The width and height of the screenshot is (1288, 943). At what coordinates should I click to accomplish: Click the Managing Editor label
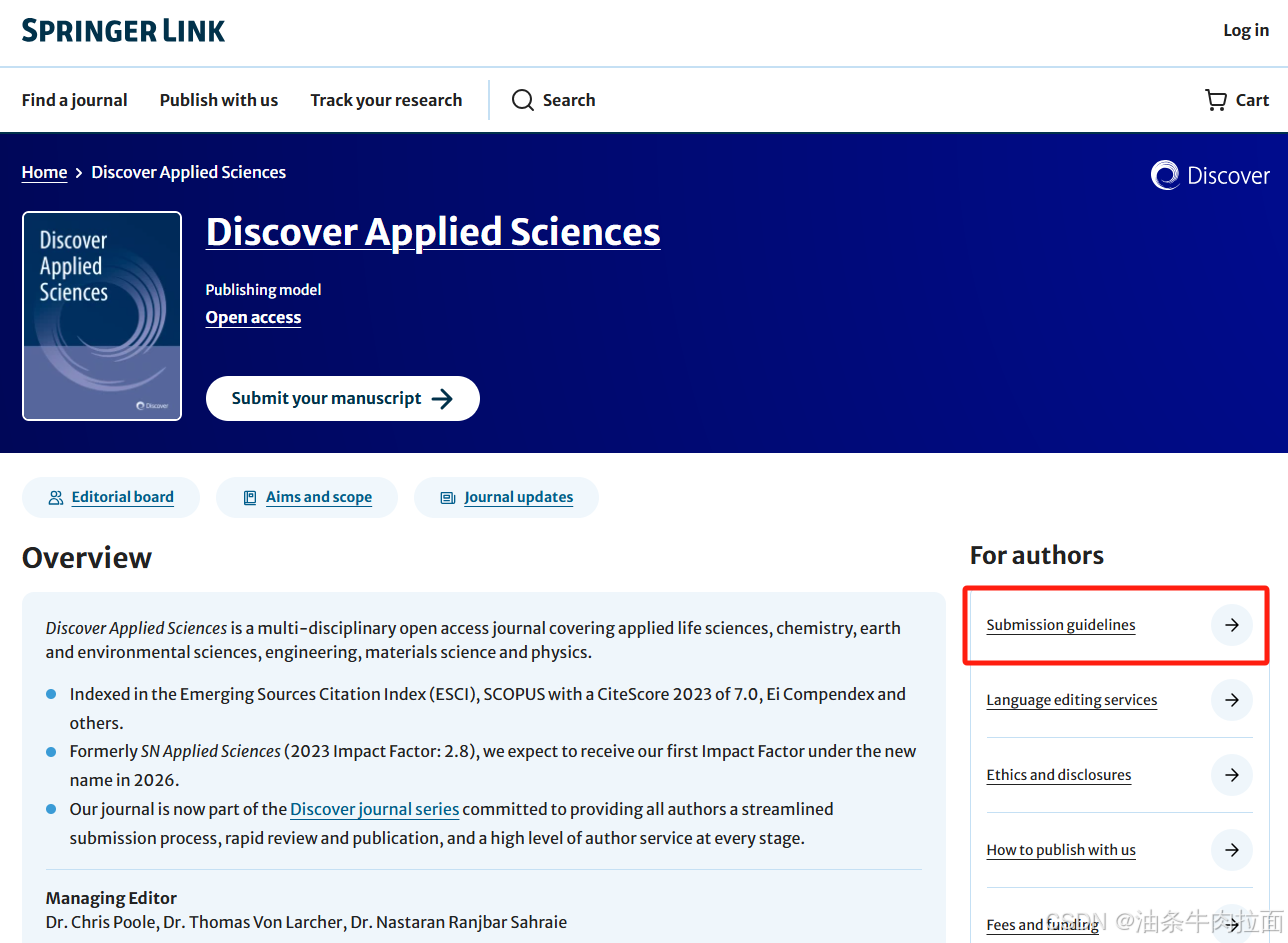(x=111, y=898)
